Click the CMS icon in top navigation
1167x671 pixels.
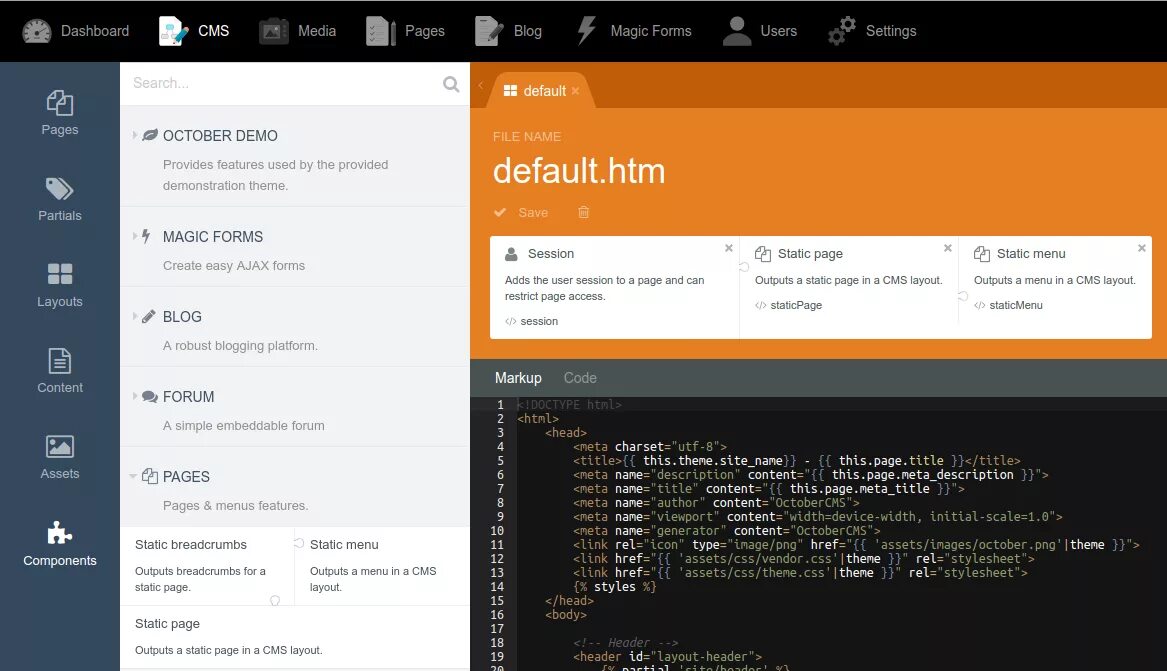tap(173, 31)
